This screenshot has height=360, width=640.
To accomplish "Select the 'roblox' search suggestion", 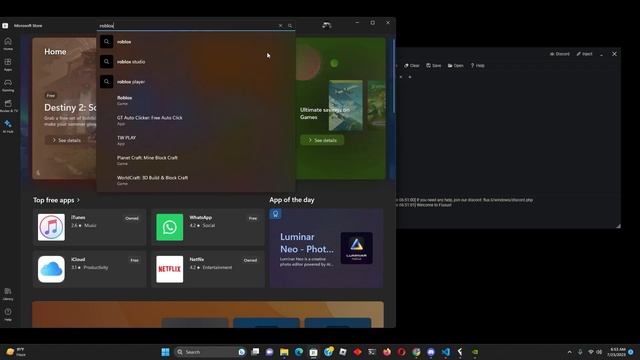I will click(x=196, y=42).
